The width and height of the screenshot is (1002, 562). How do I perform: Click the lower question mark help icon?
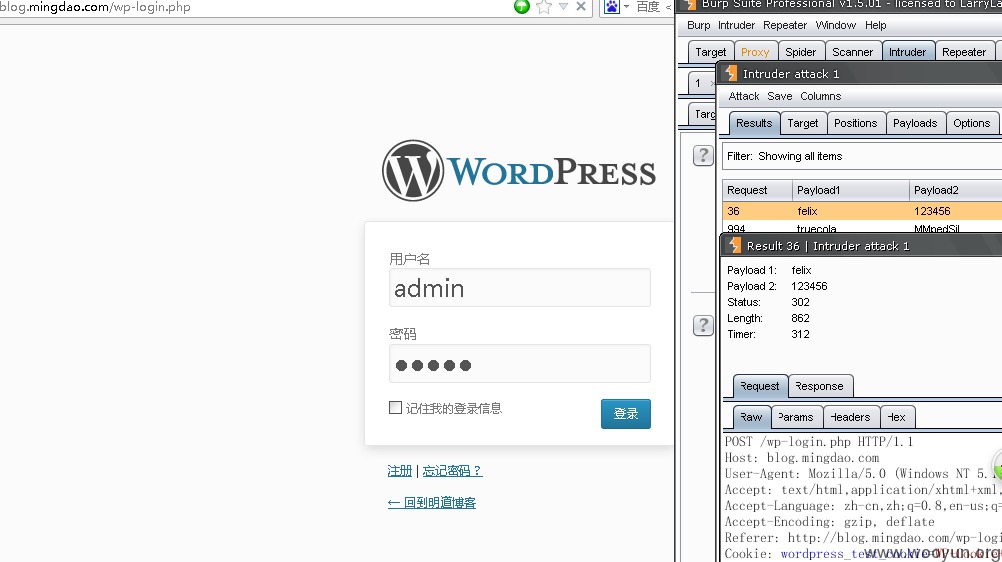[x=703, y=325]
